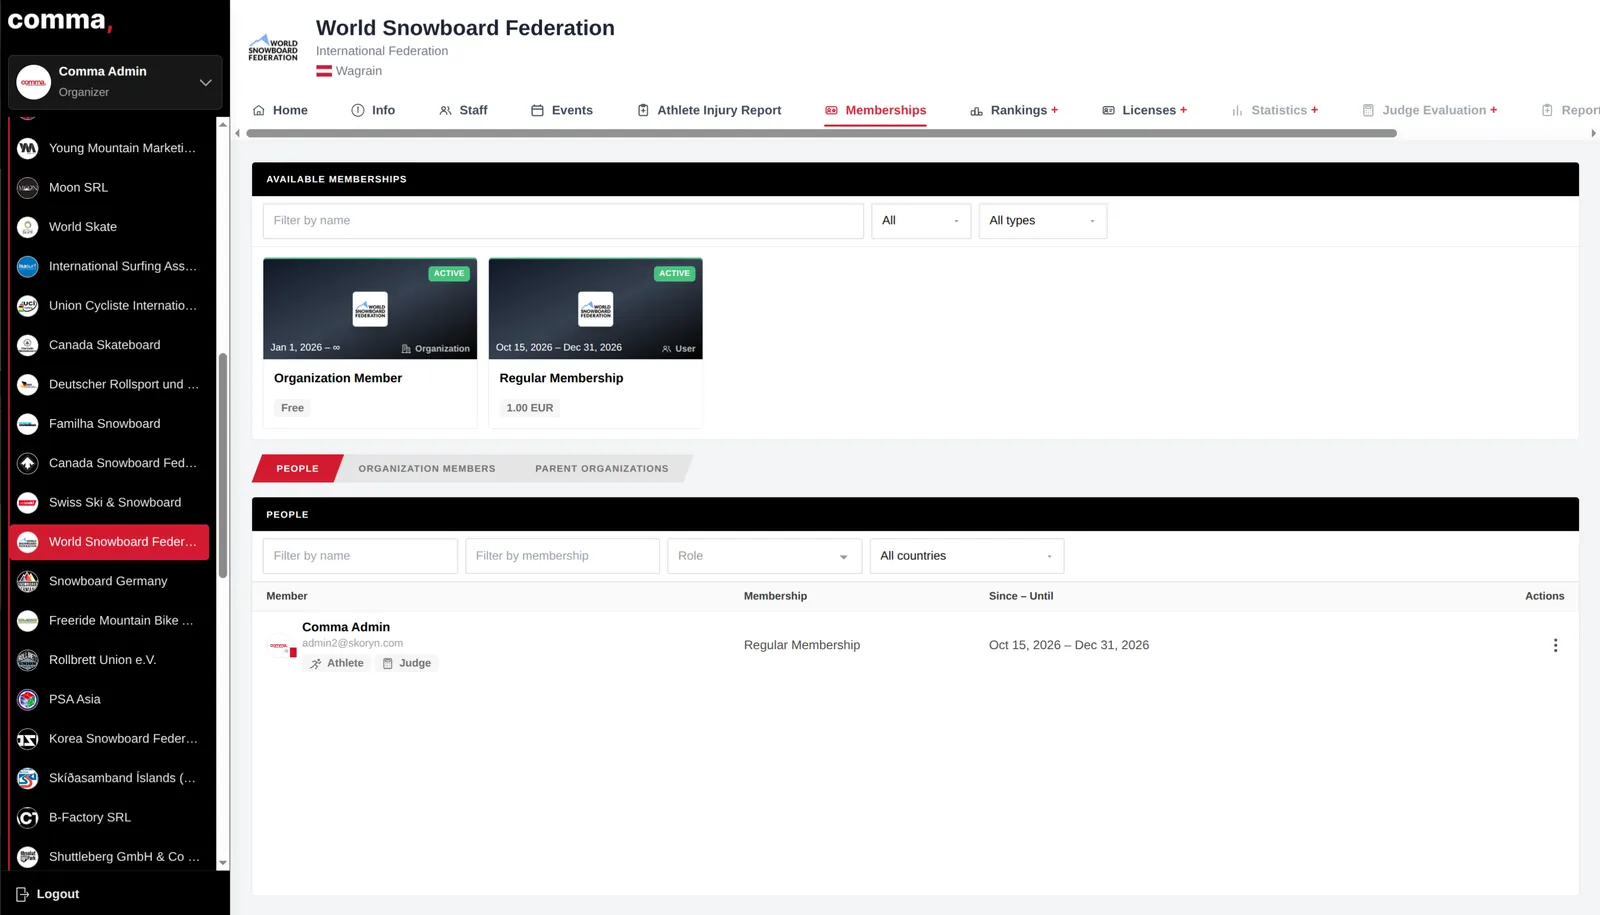Click the Logout icon

click(22, 894)
